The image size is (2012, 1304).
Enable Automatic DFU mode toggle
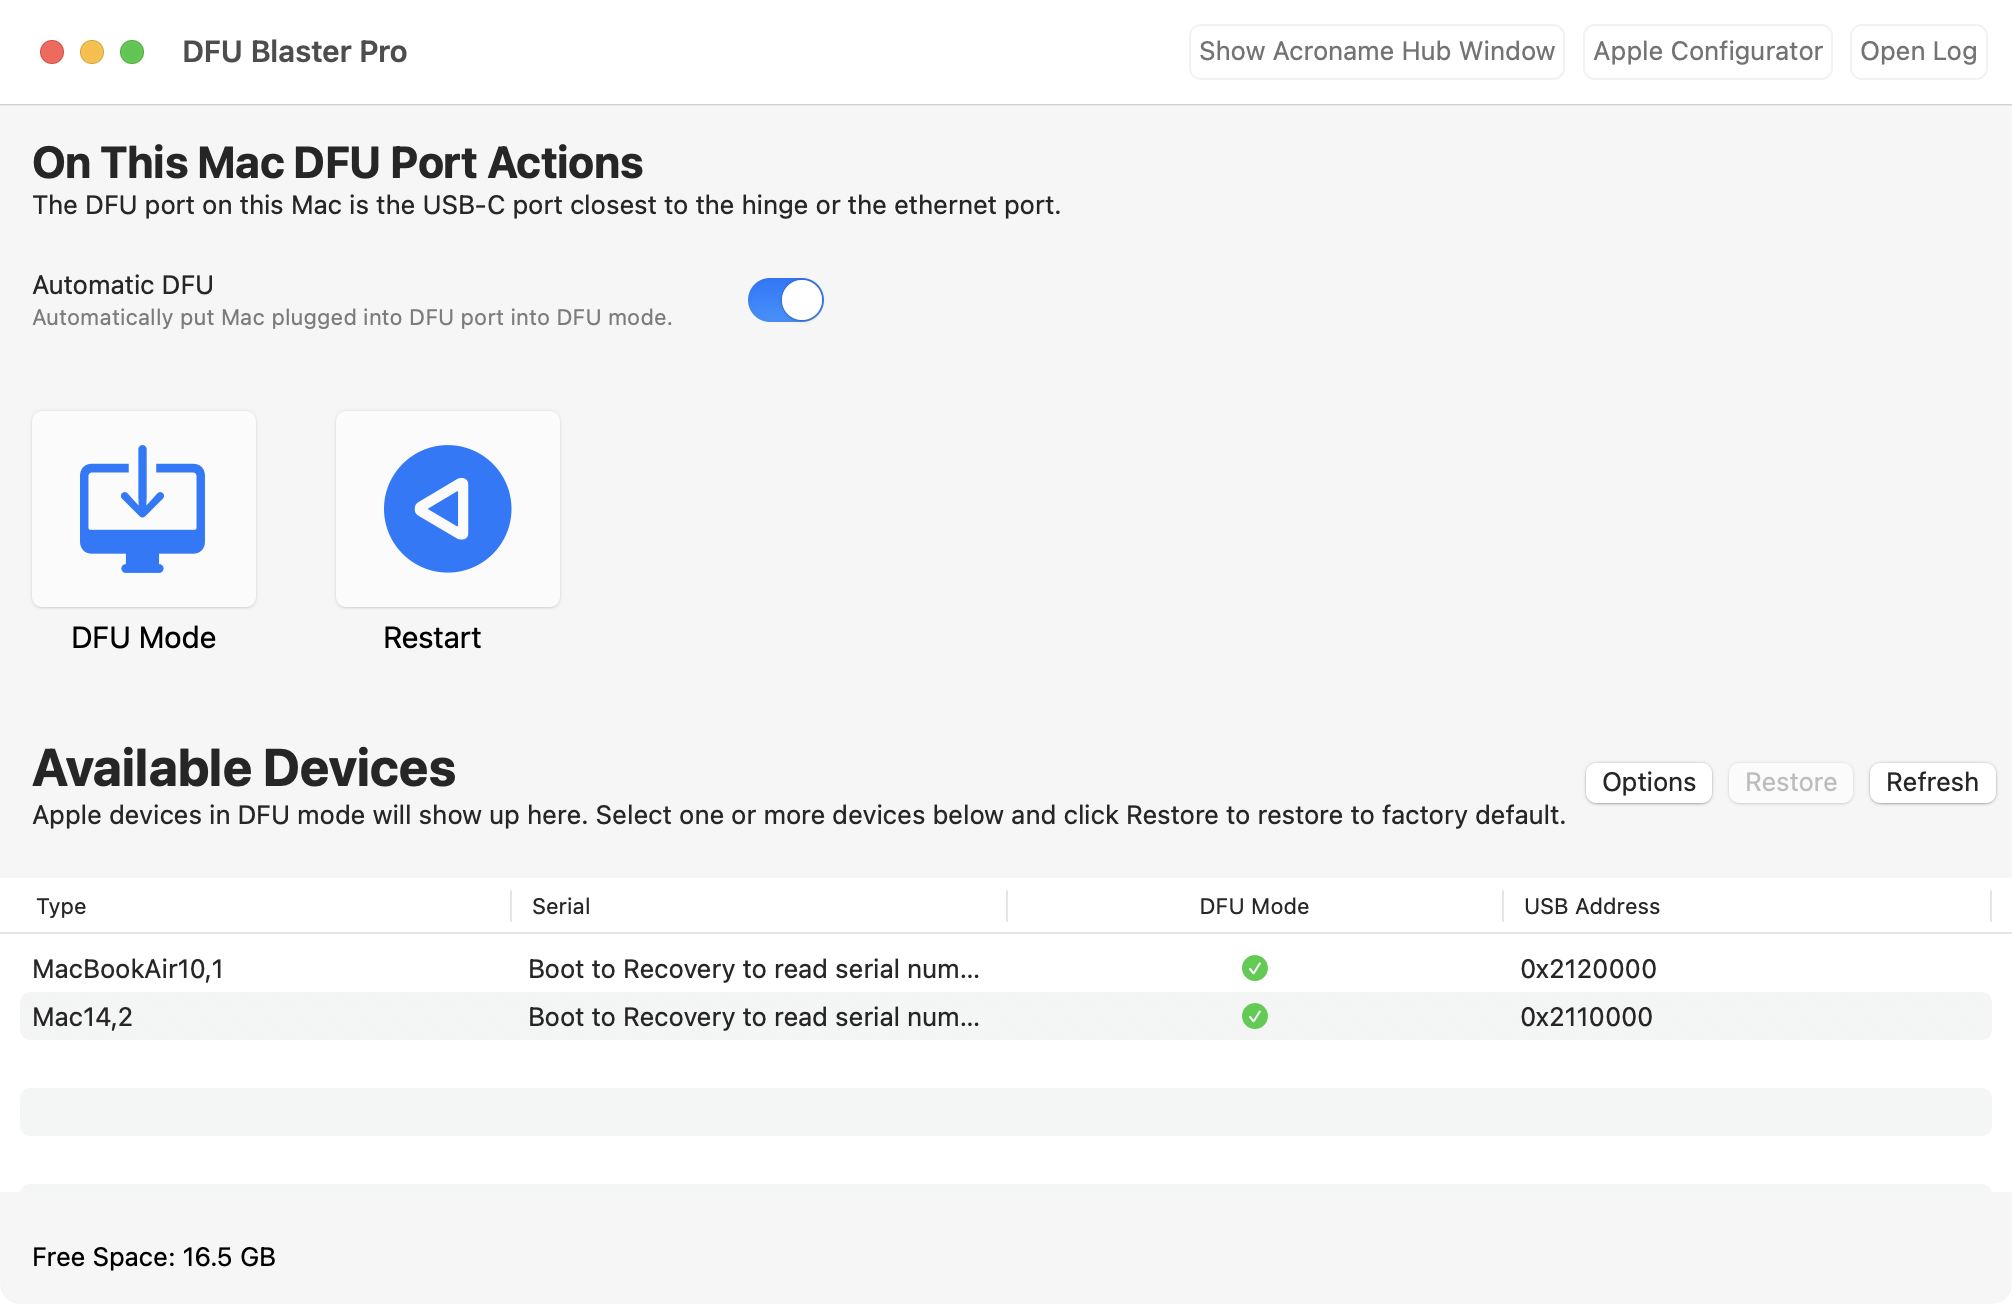[786, 298]
